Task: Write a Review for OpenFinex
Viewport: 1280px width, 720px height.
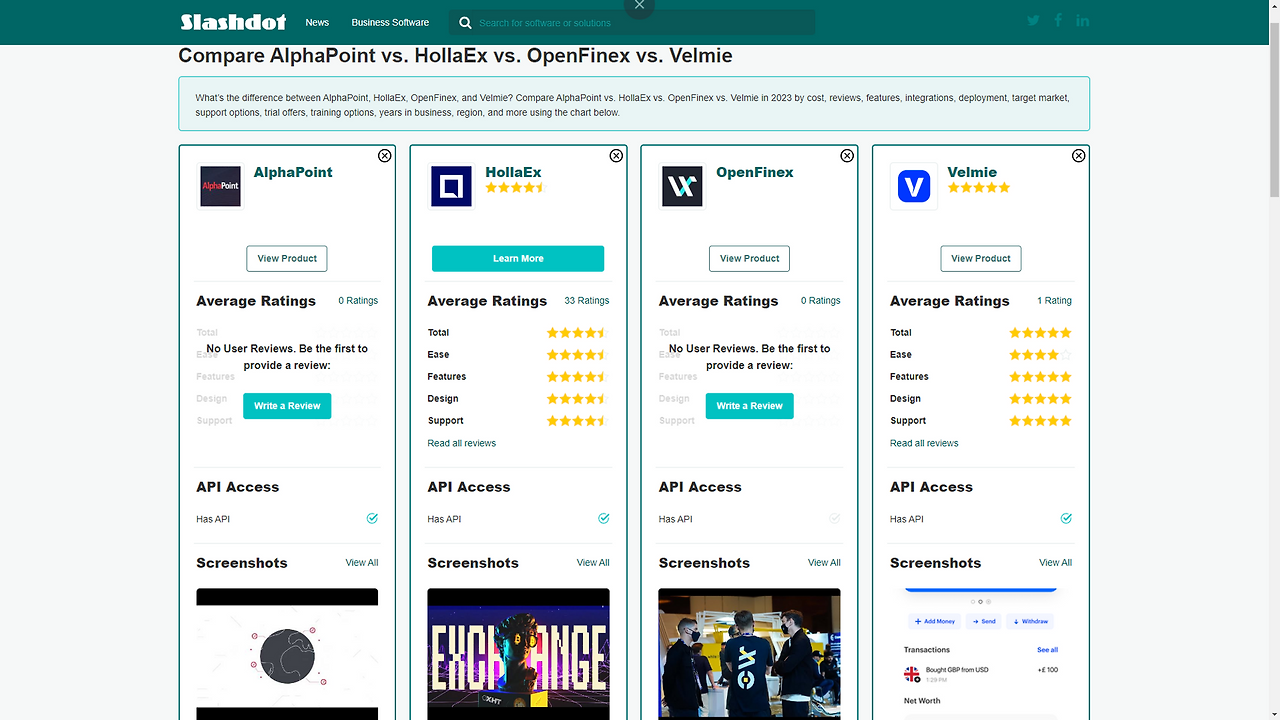Action: pyautogui.click(x=749, y=406)
